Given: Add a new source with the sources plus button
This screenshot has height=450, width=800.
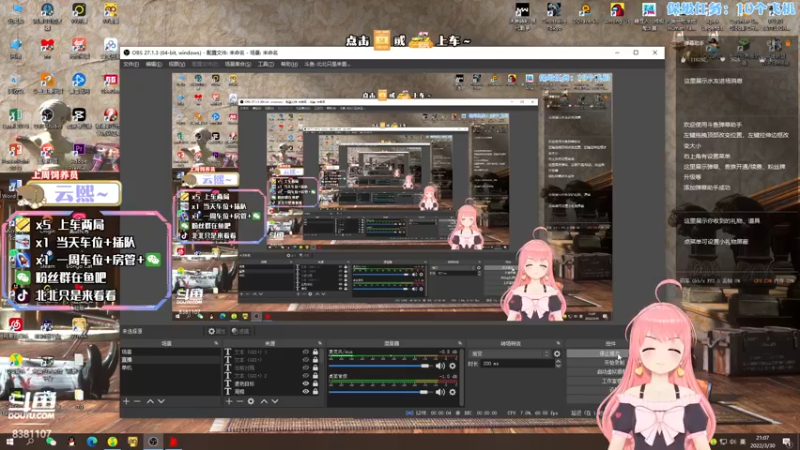Looking at the screenshot, I should point(229,402).
